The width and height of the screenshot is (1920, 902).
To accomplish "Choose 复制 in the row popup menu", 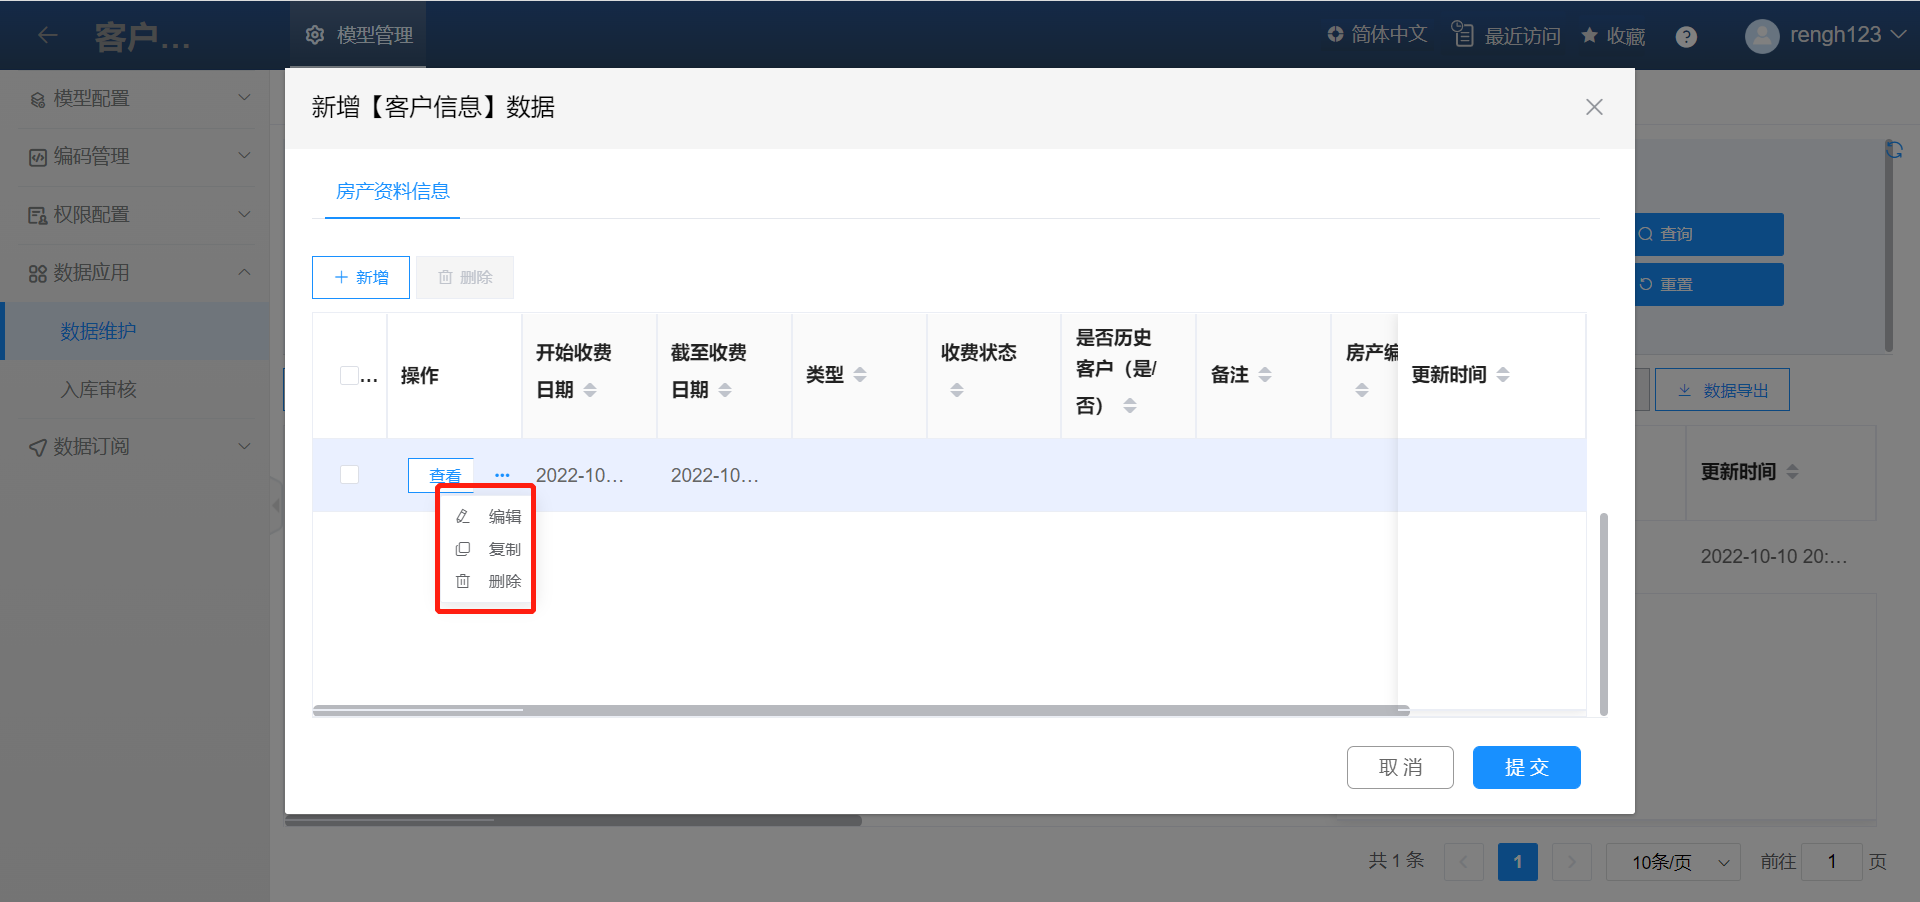I will click(x=490, y=549).
